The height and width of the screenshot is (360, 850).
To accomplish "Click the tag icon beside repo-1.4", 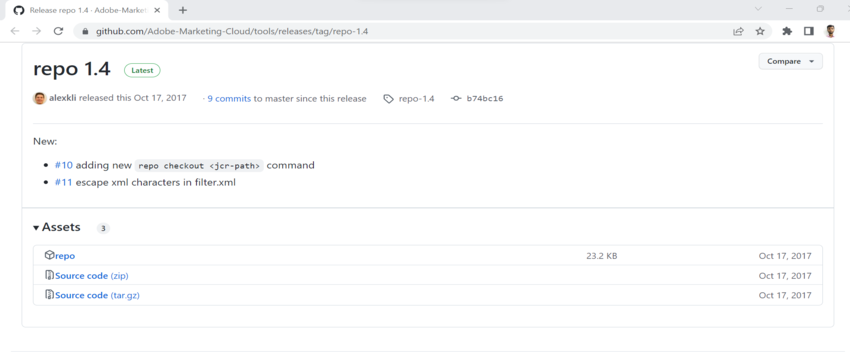I will (388, 99).
